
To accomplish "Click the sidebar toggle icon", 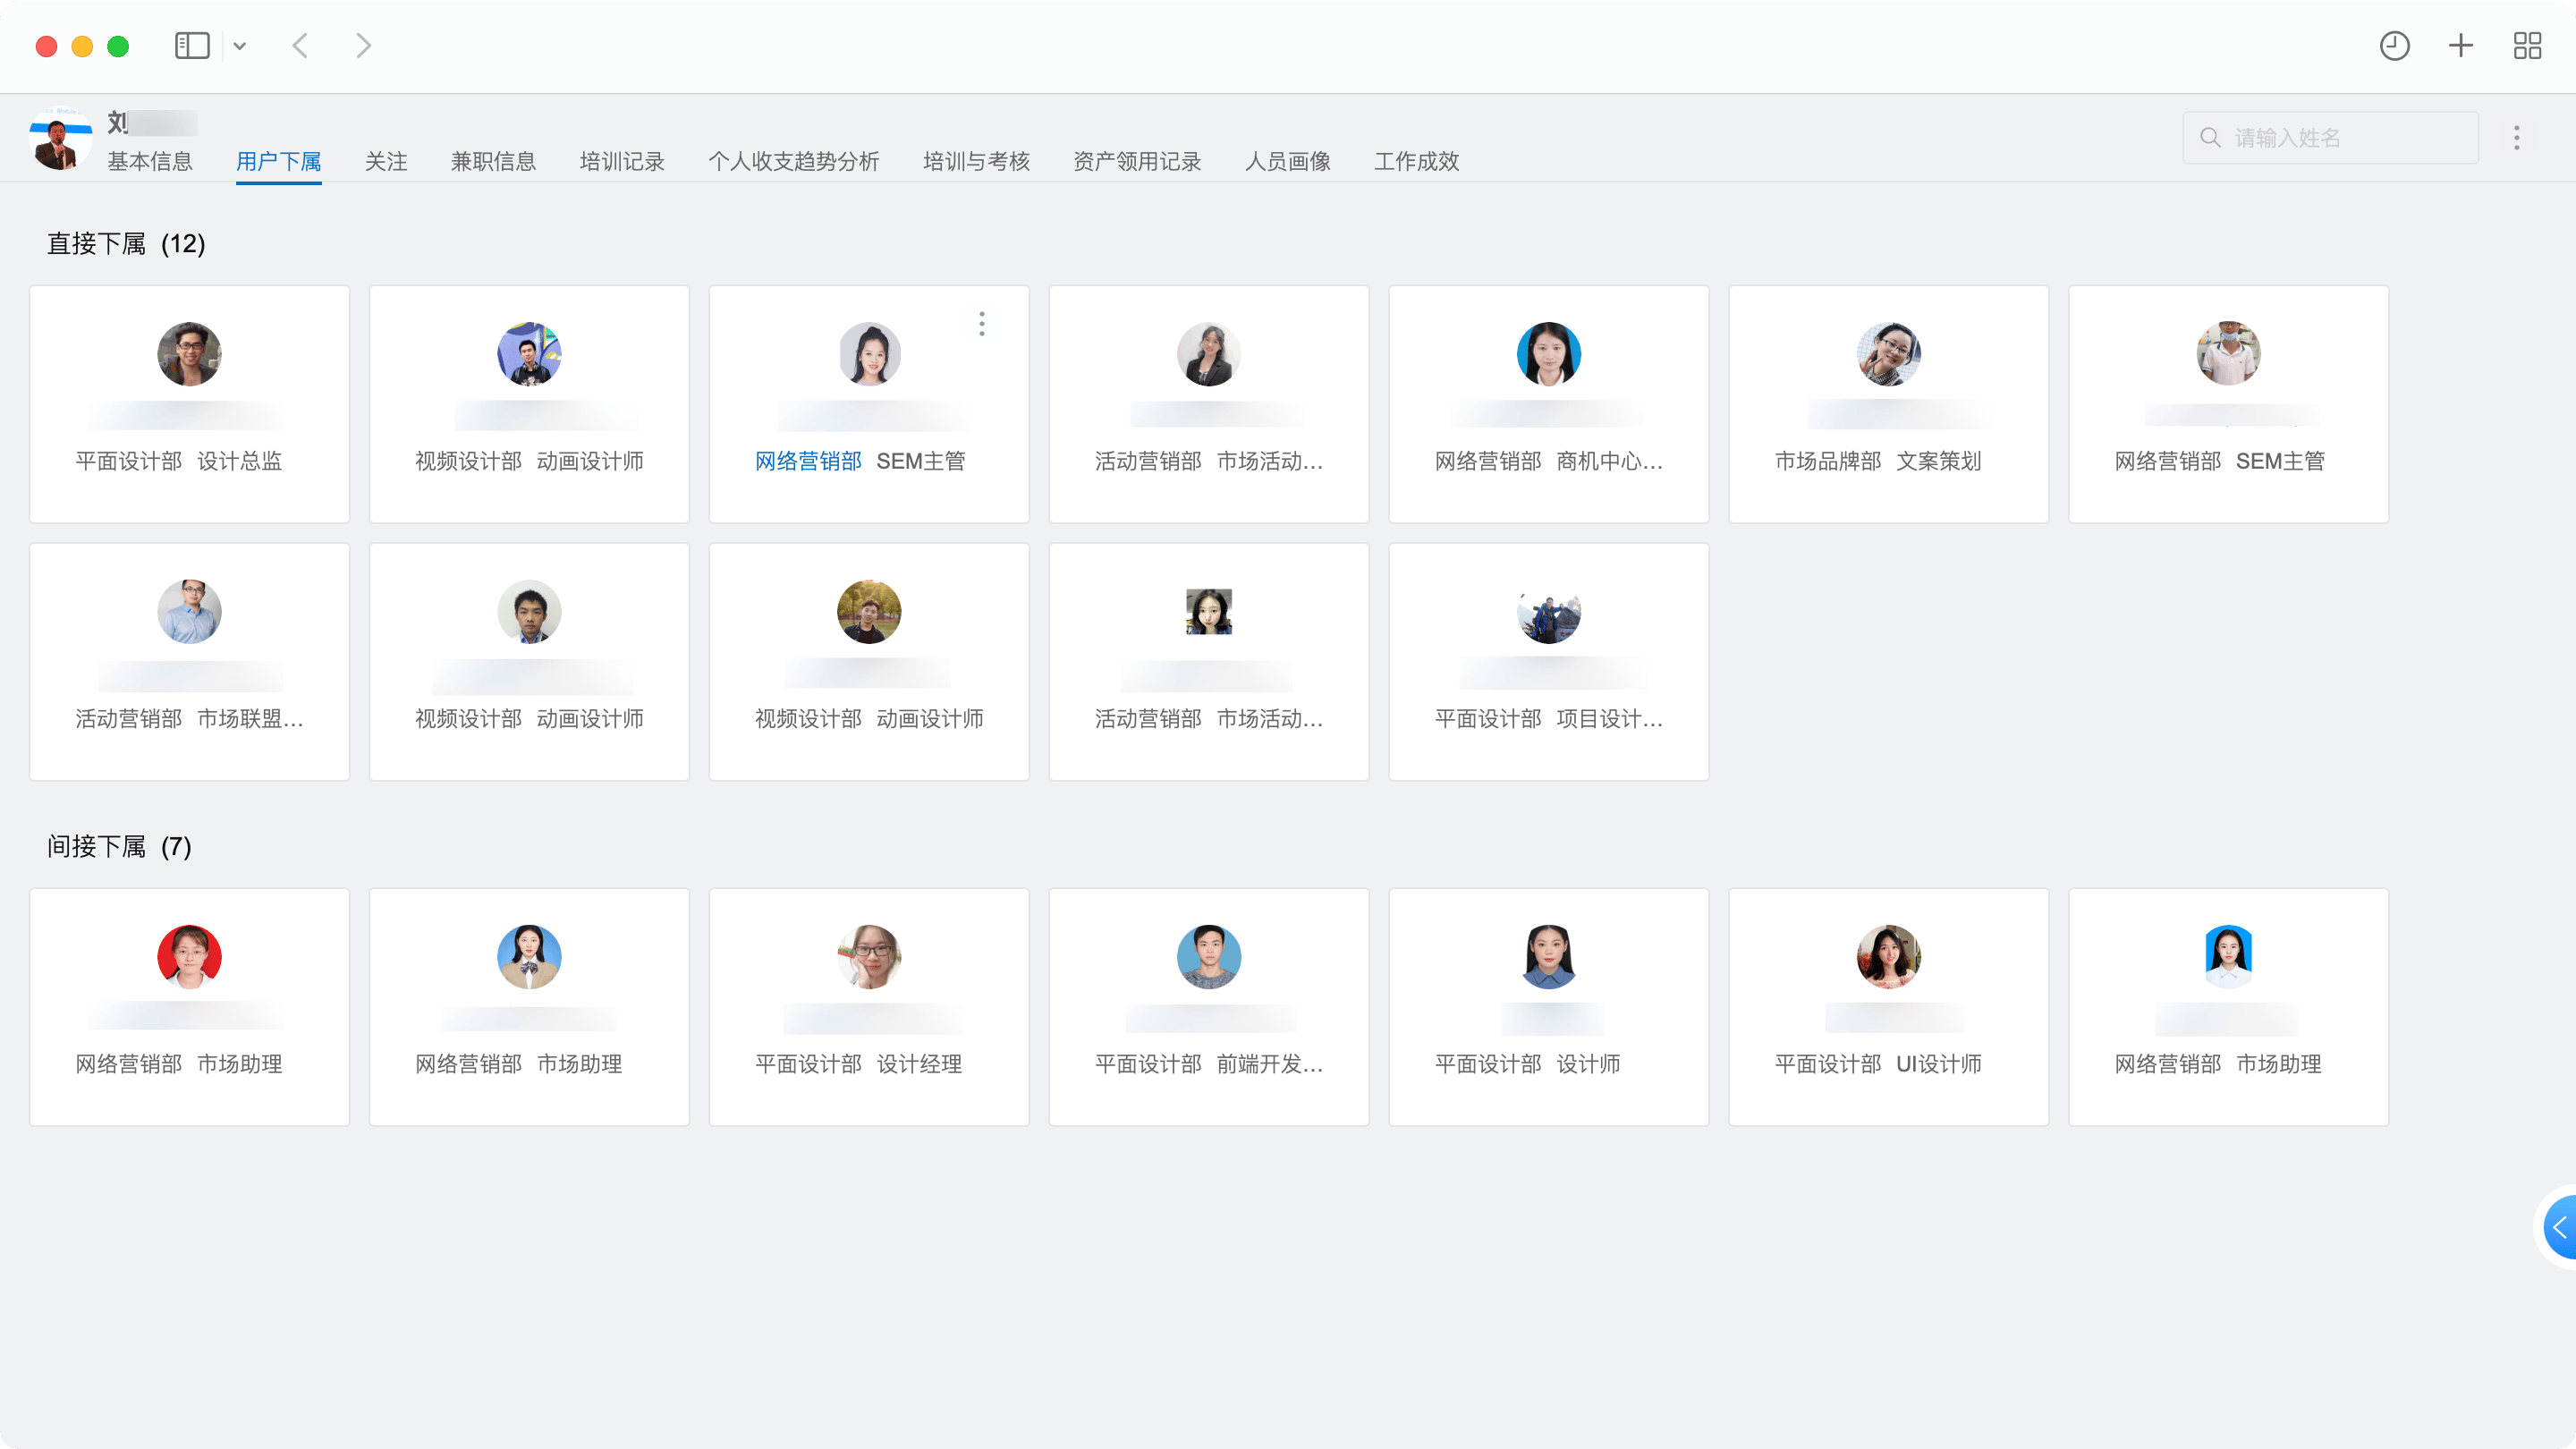I will (192, 46).
